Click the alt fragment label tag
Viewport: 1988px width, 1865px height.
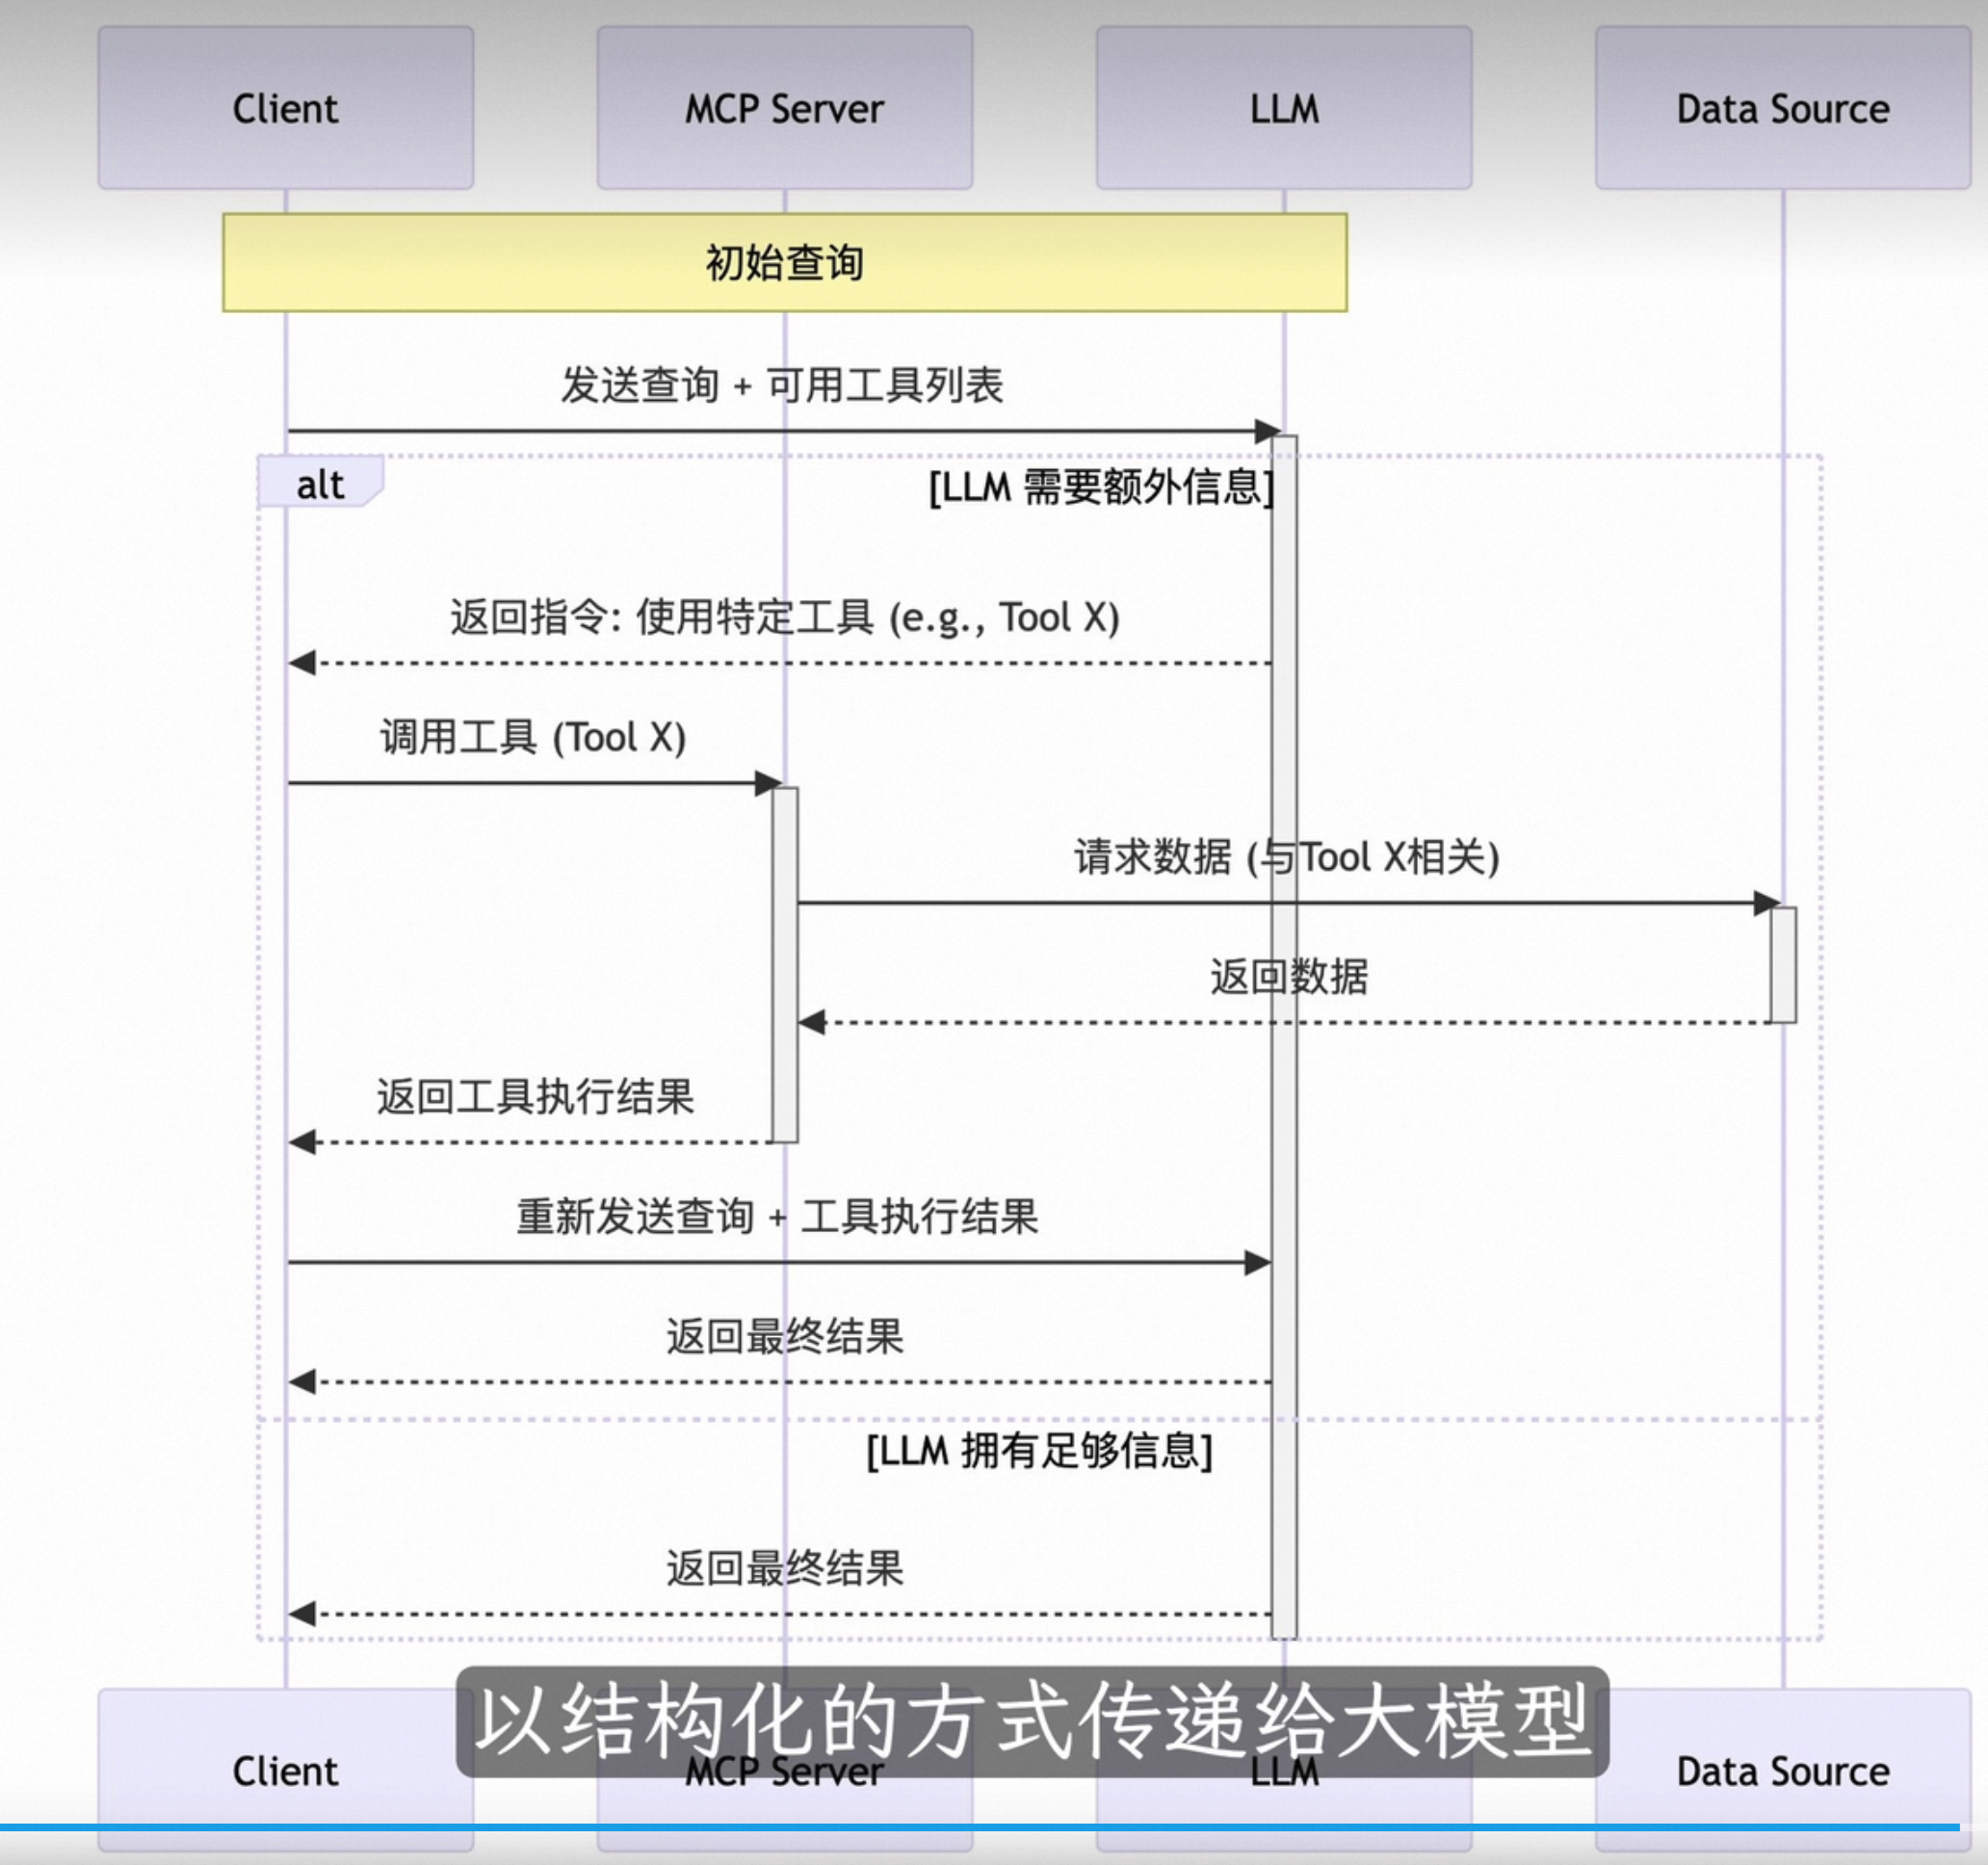(x=320, y=482)
